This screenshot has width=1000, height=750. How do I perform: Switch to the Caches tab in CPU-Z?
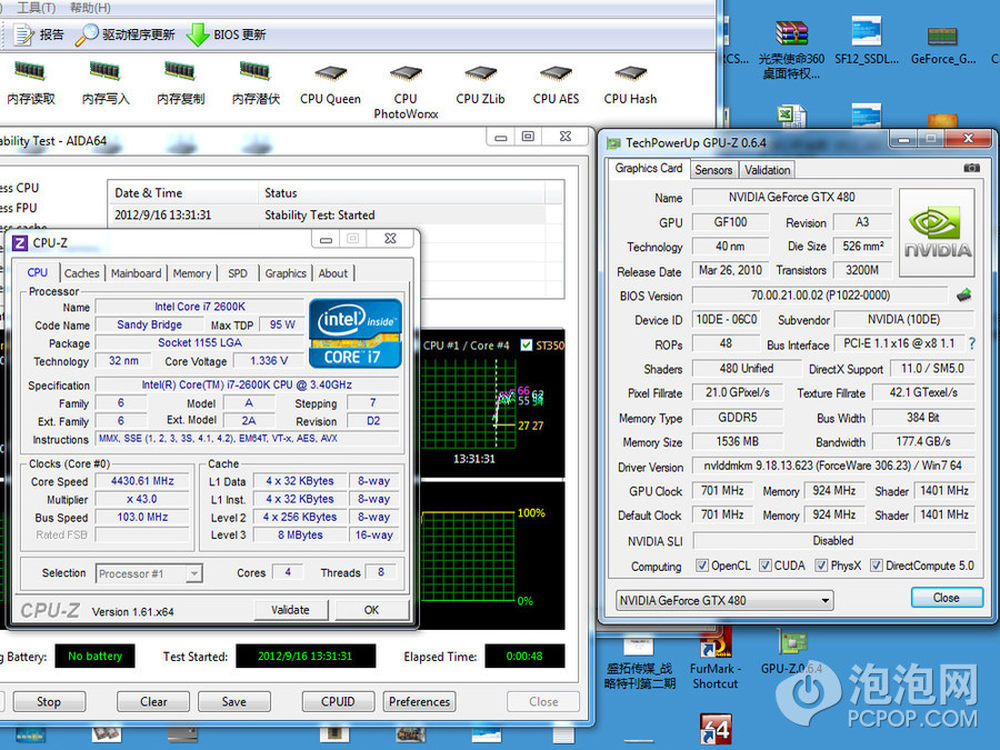(x=82, y=273)
